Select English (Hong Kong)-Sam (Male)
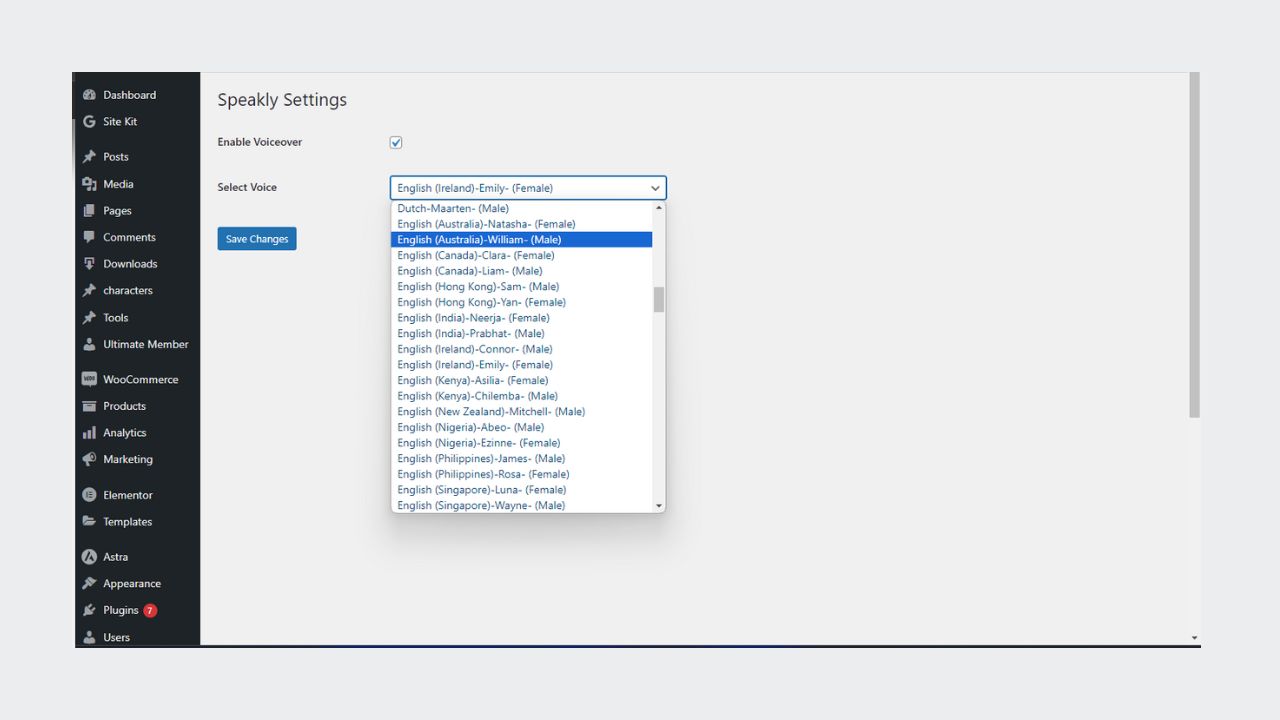 coord(521,287)
